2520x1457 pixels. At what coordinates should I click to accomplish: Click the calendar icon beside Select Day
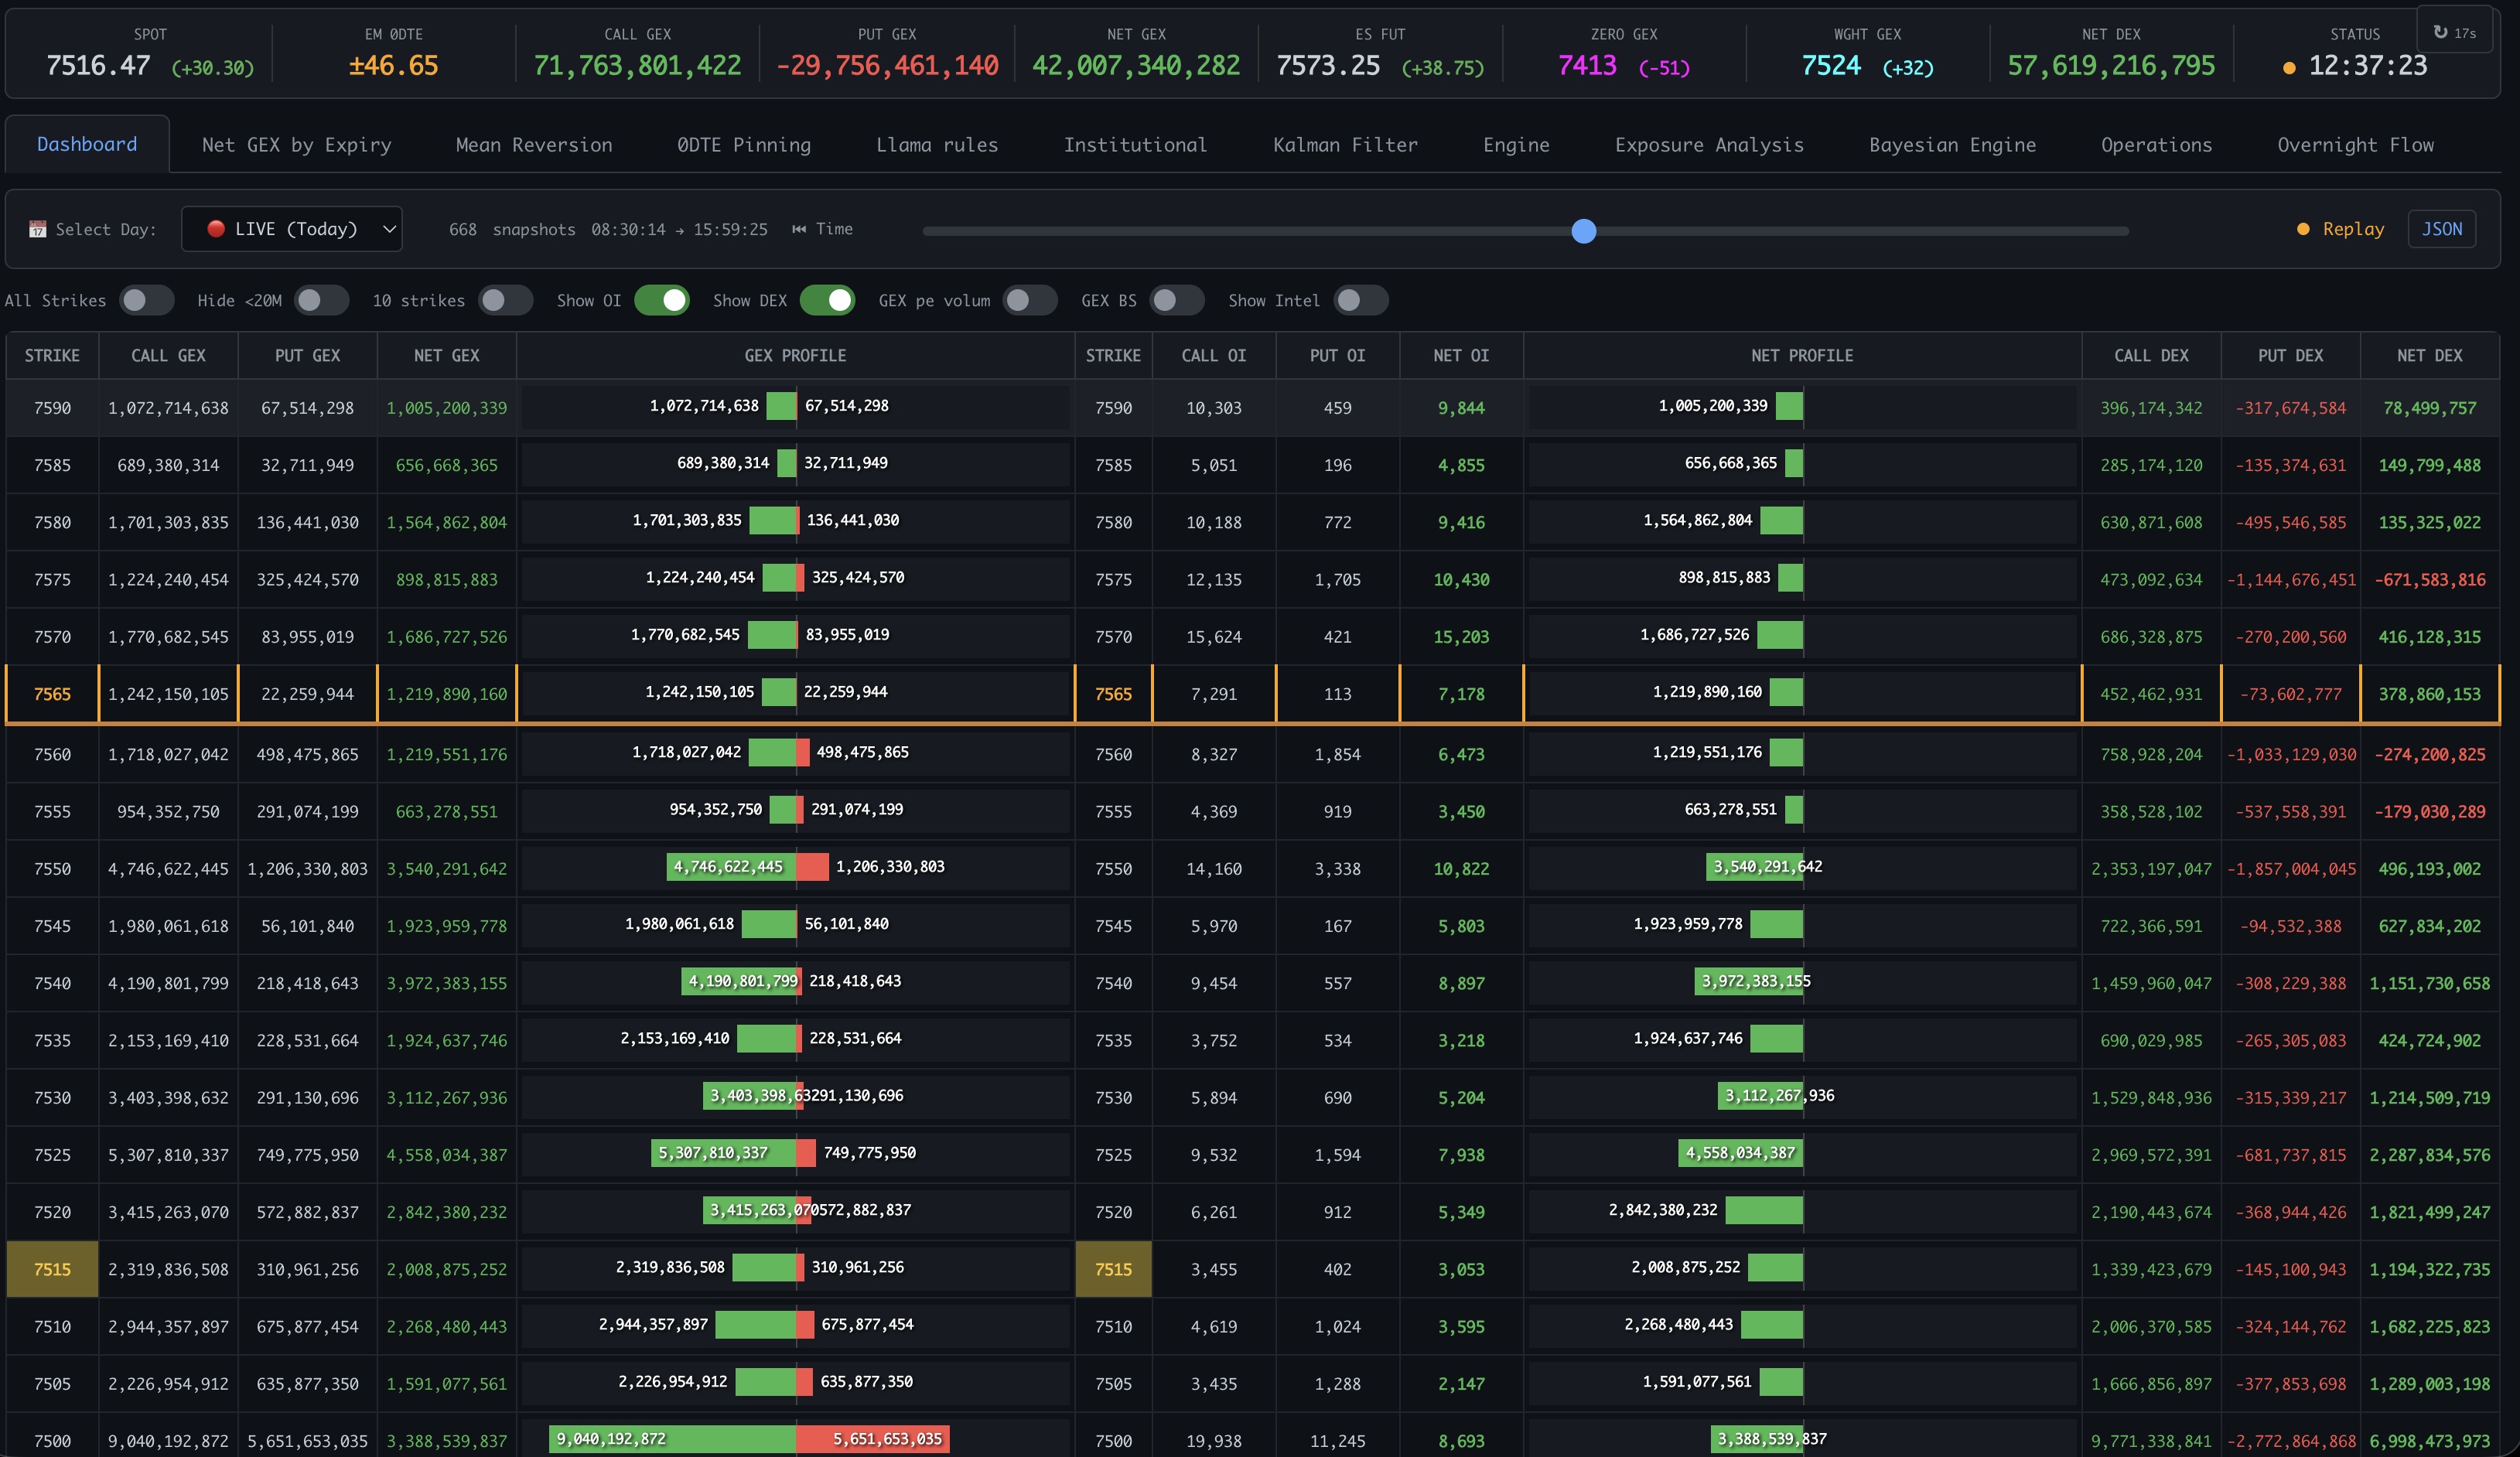pos(38,229)
